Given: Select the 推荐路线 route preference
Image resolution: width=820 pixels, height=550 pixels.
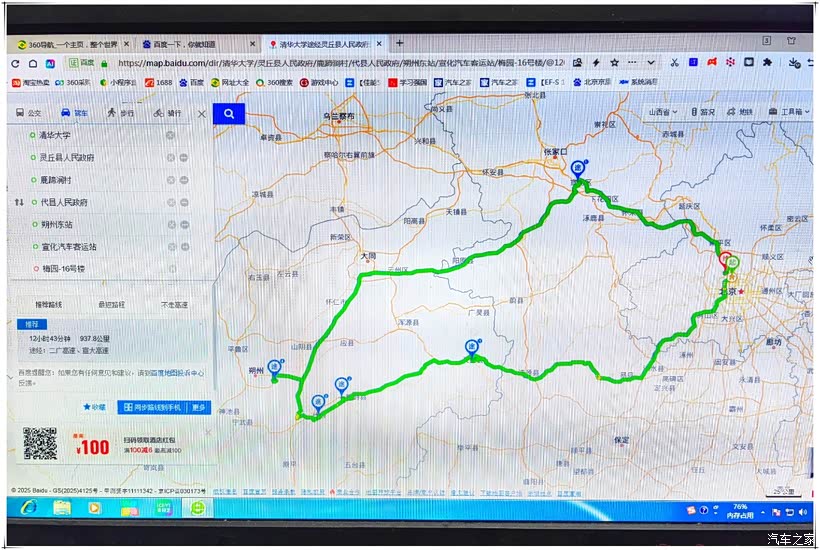Looking at the screenshot, I should [49, 304].
